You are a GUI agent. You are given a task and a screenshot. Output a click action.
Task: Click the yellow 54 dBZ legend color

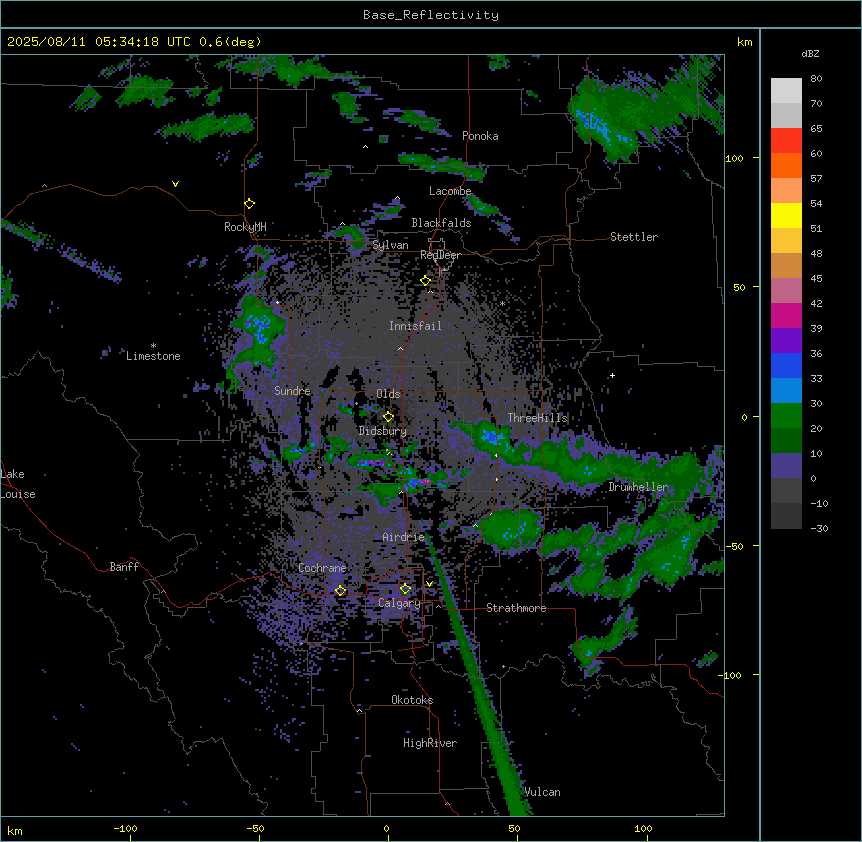tap(786, 215)
